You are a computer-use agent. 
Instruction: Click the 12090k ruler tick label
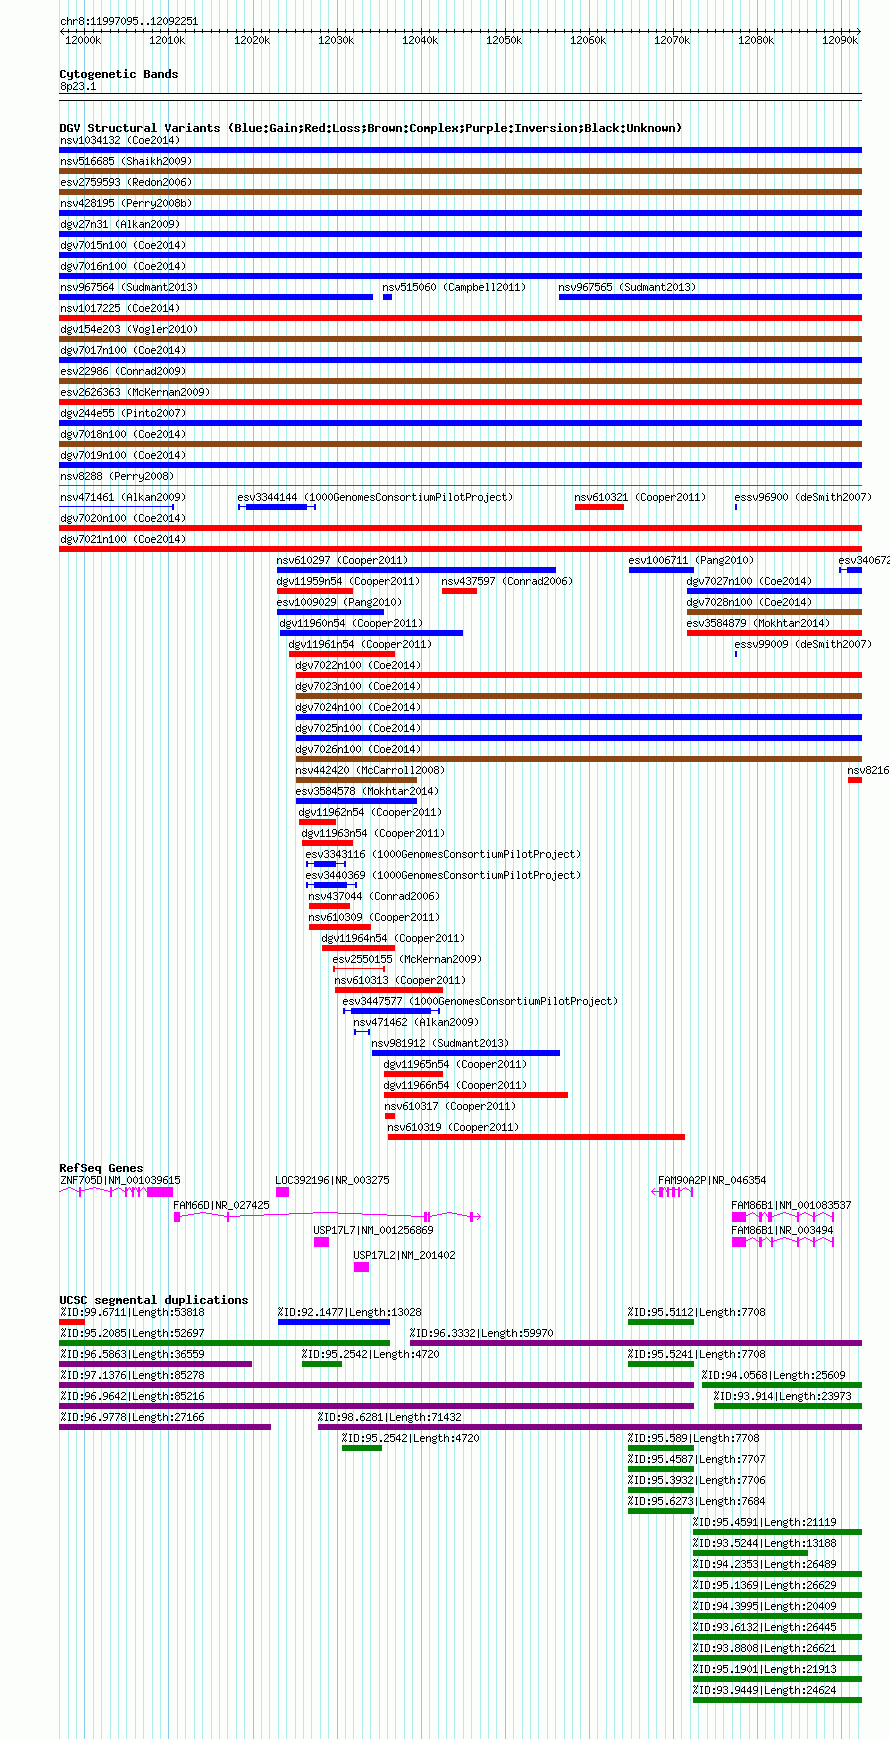coord(840,40)
